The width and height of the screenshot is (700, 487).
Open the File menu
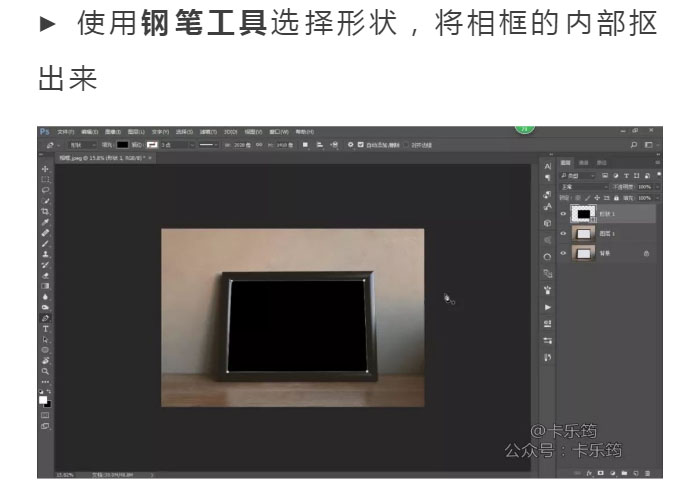66,132
